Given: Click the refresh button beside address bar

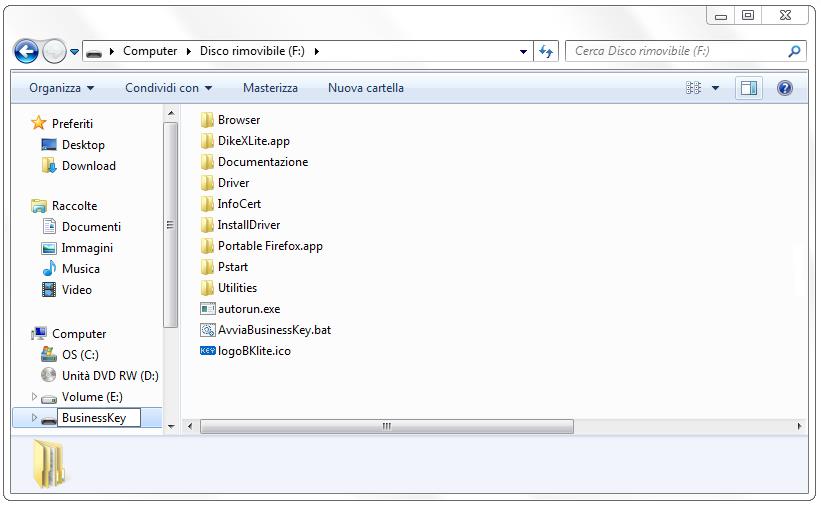Looking at the screenshot, I should [546, 51].
